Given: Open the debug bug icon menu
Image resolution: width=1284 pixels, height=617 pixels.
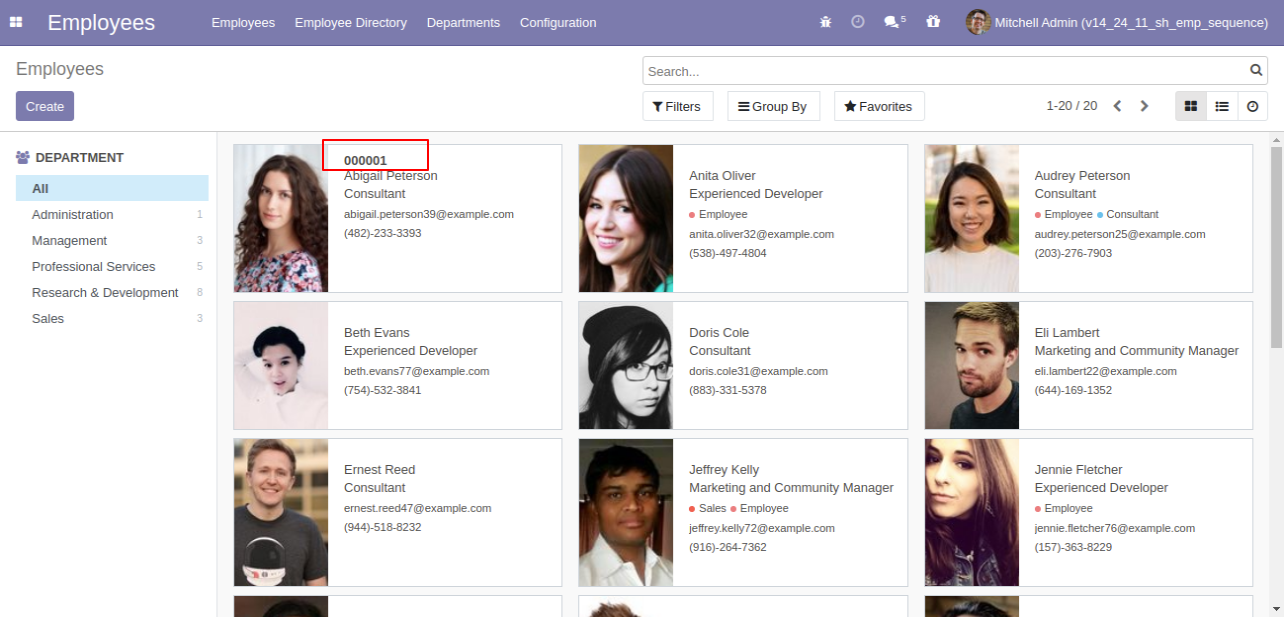Looking at the screenshot, I should 825,22.
